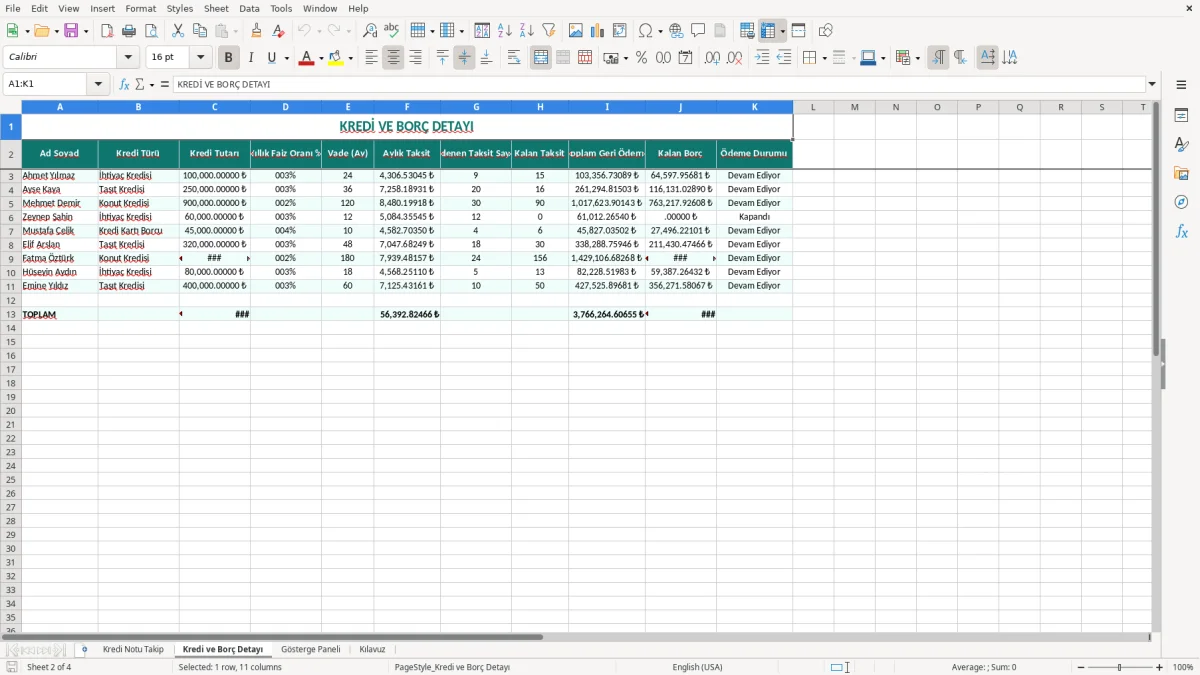This screenshot has width=1200, height=675.
Task: Toggle Print Preview
Action: [x=151, y=31]
